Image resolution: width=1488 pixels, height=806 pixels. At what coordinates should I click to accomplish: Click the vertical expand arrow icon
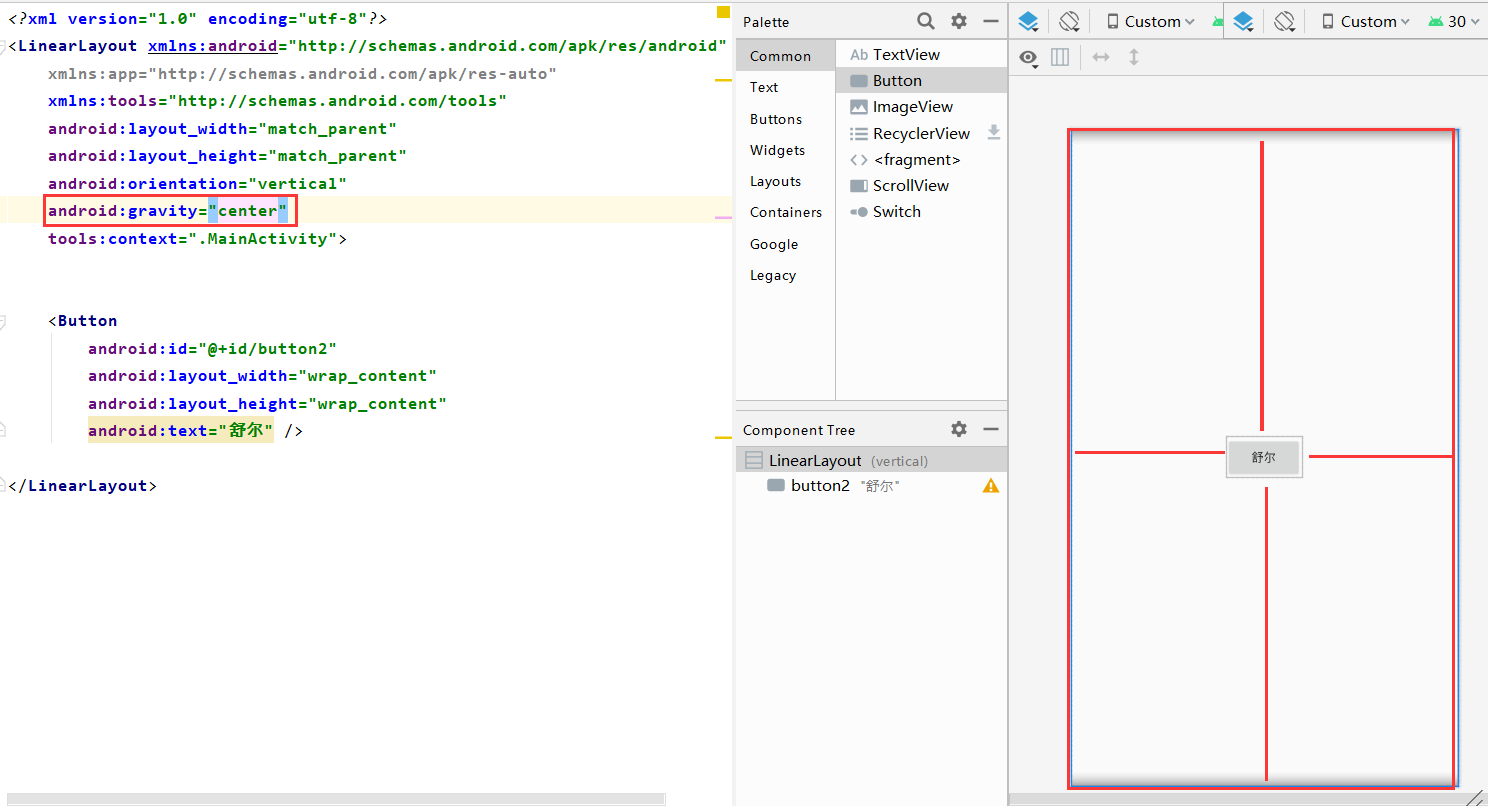coord(1134,58)
